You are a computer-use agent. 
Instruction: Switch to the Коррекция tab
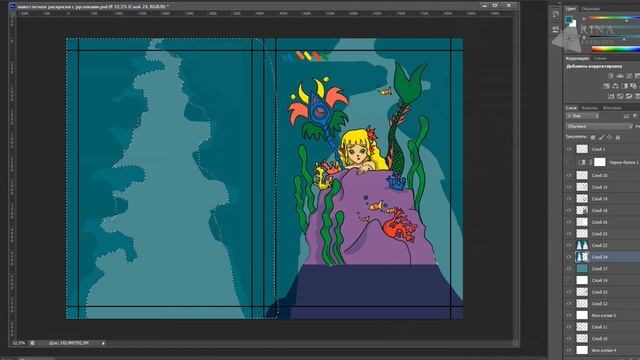(x=577, y=58)
